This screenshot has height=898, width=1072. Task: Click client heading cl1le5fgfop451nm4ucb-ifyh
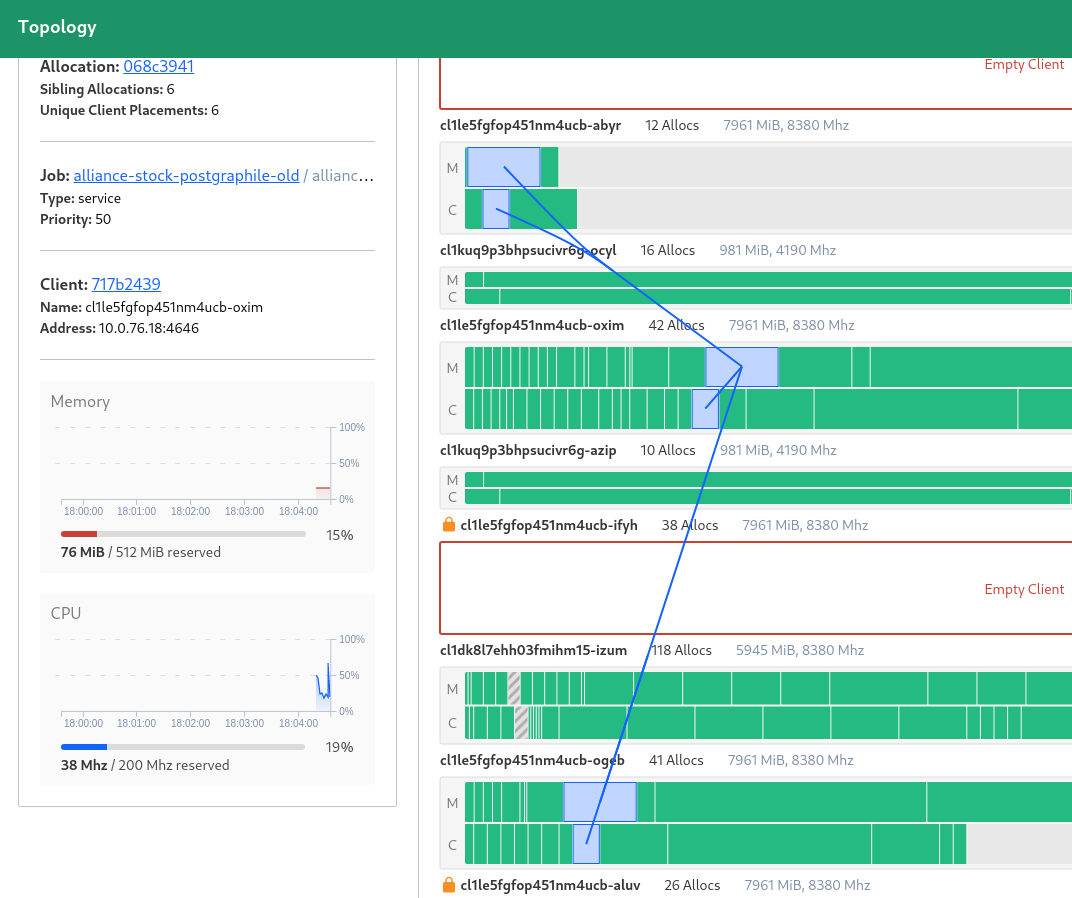coord(549,525)
